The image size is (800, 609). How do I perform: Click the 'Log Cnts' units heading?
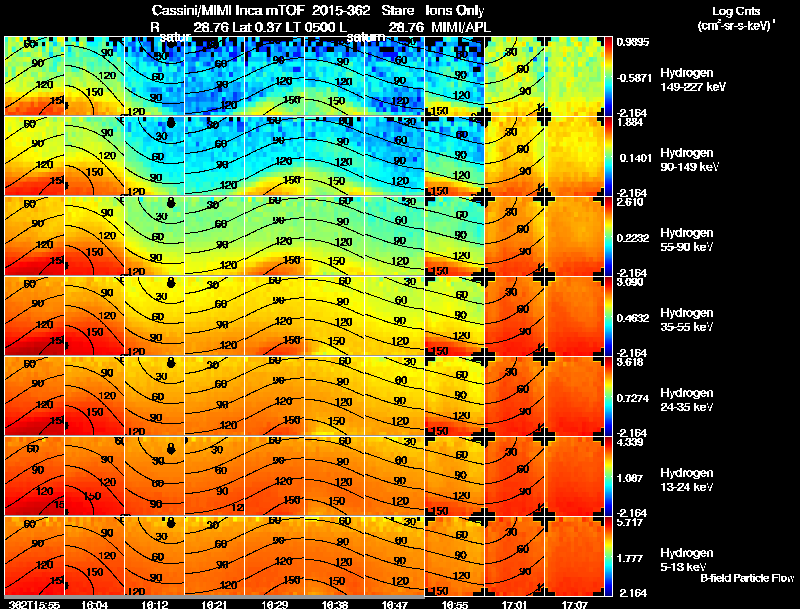(x=736, y=11)
